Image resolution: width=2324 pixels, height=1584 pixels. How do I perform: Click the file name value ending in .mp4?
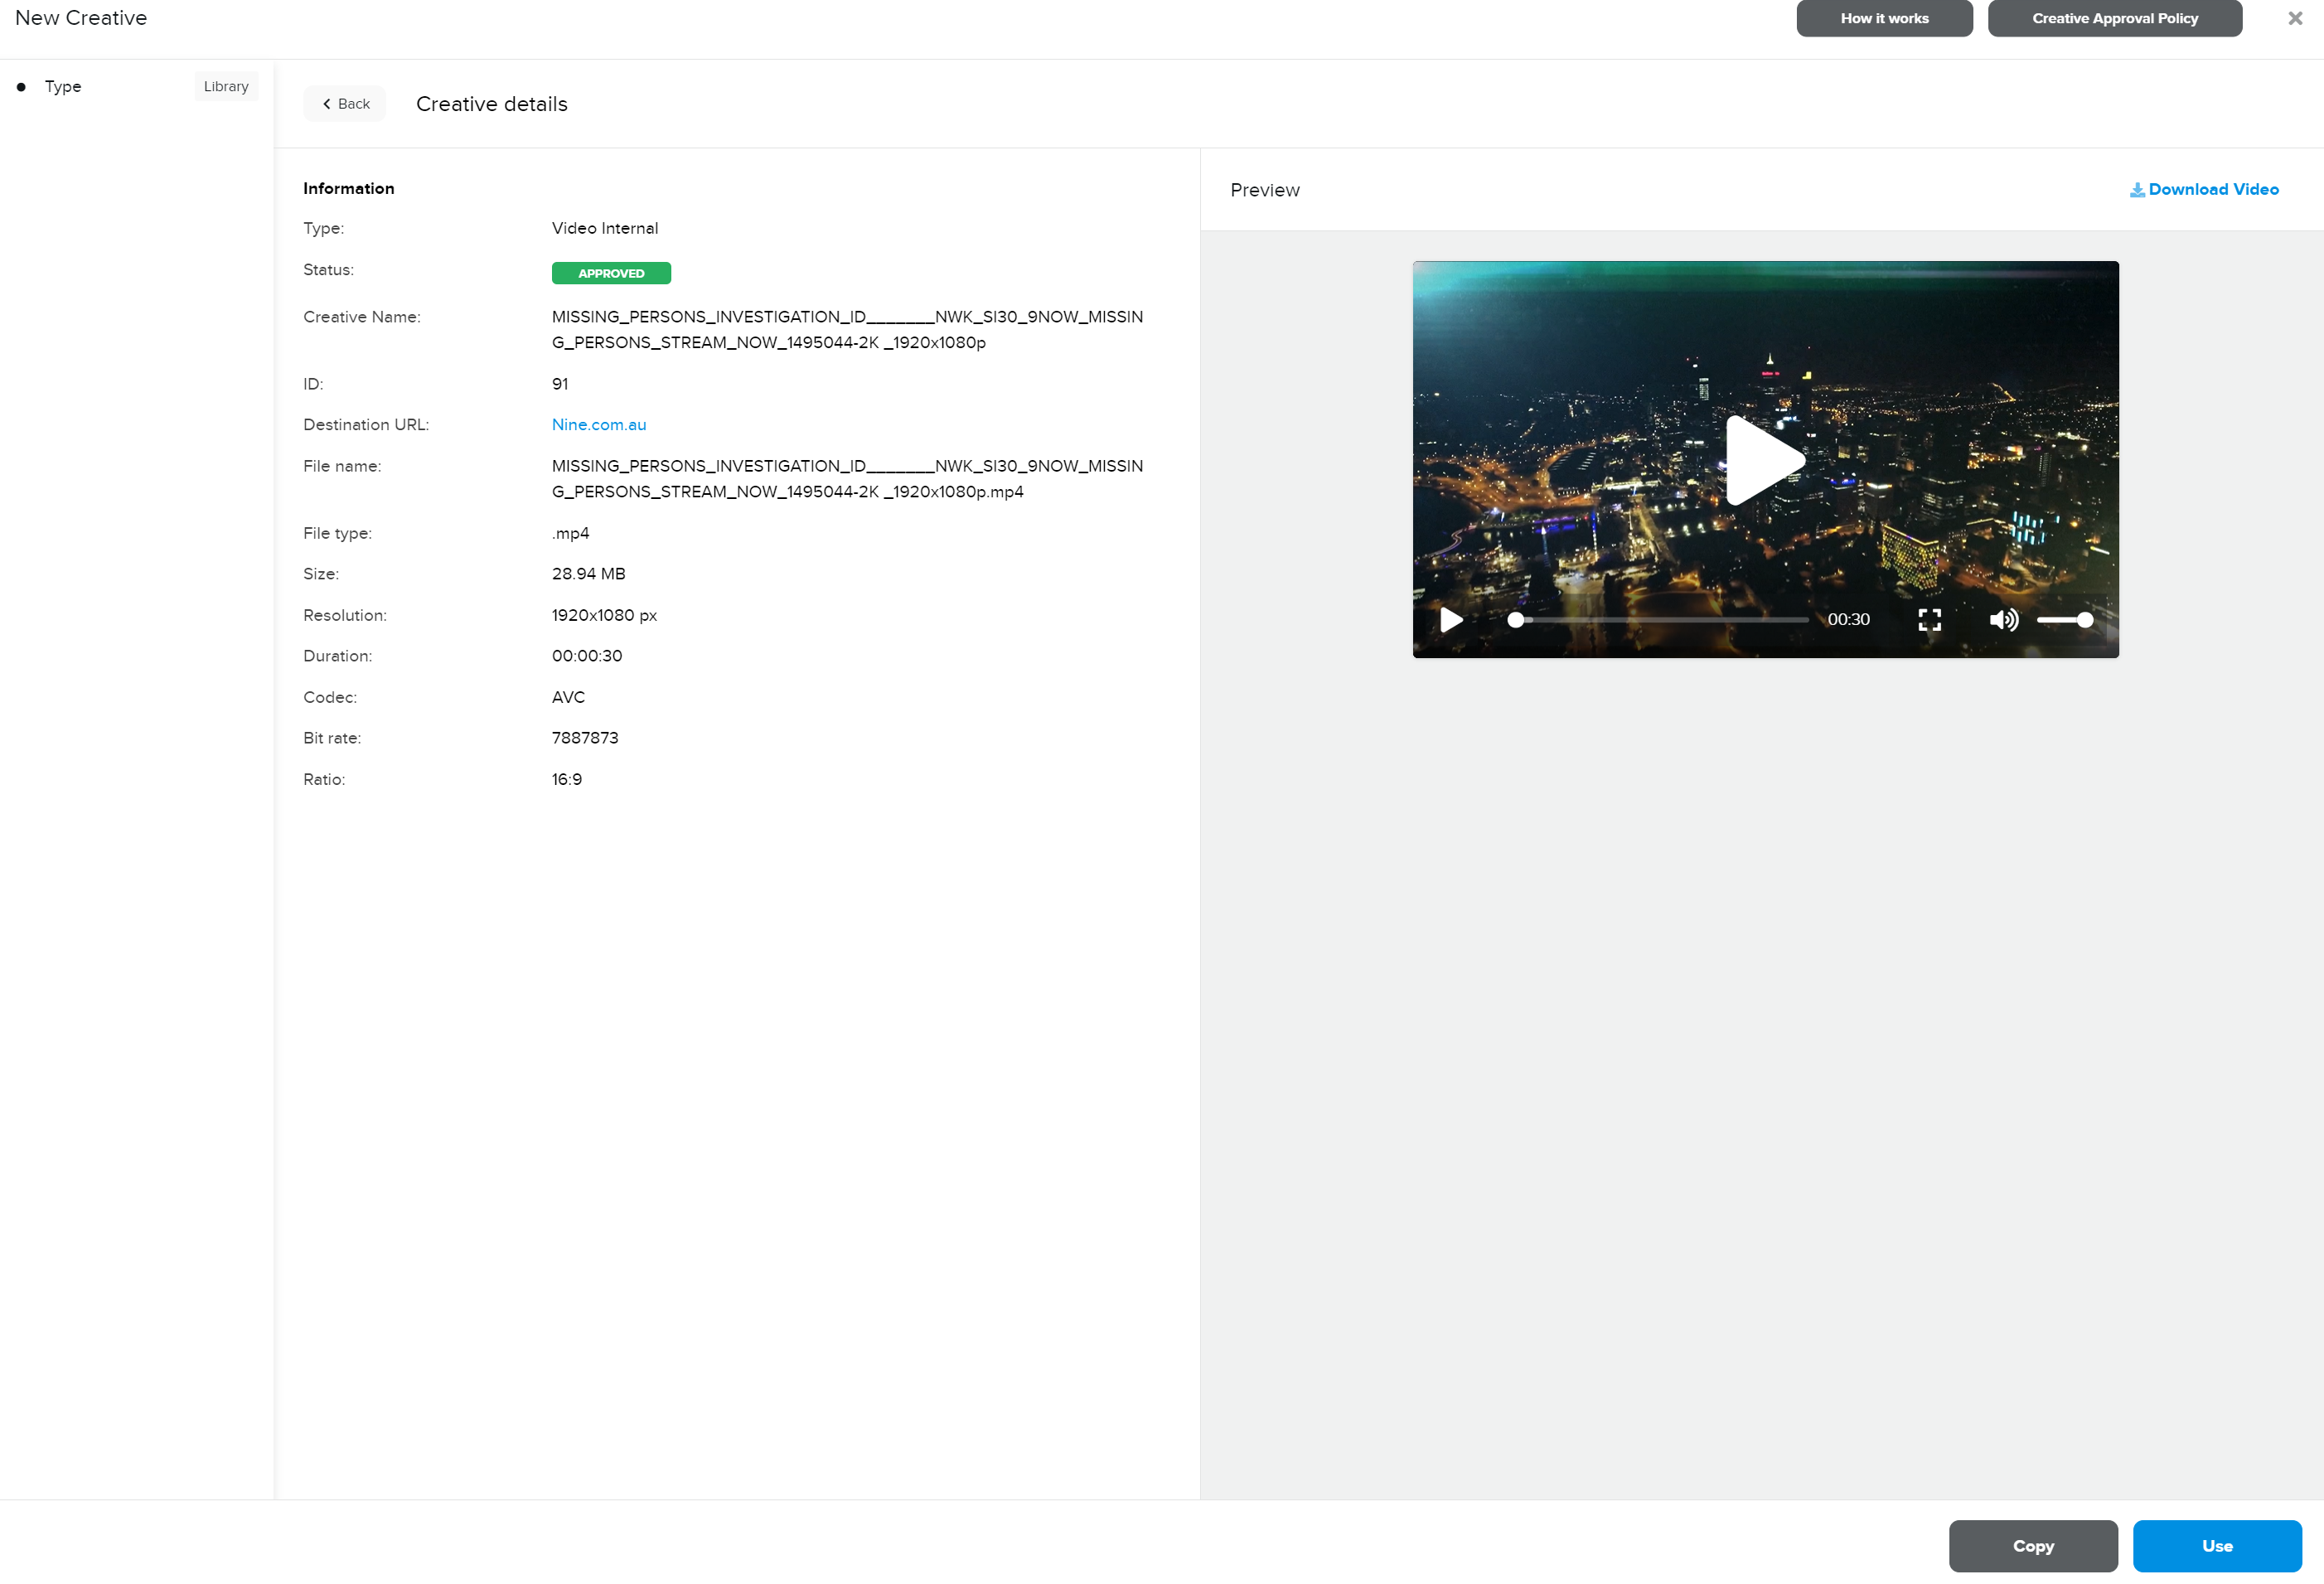(847, 479)
